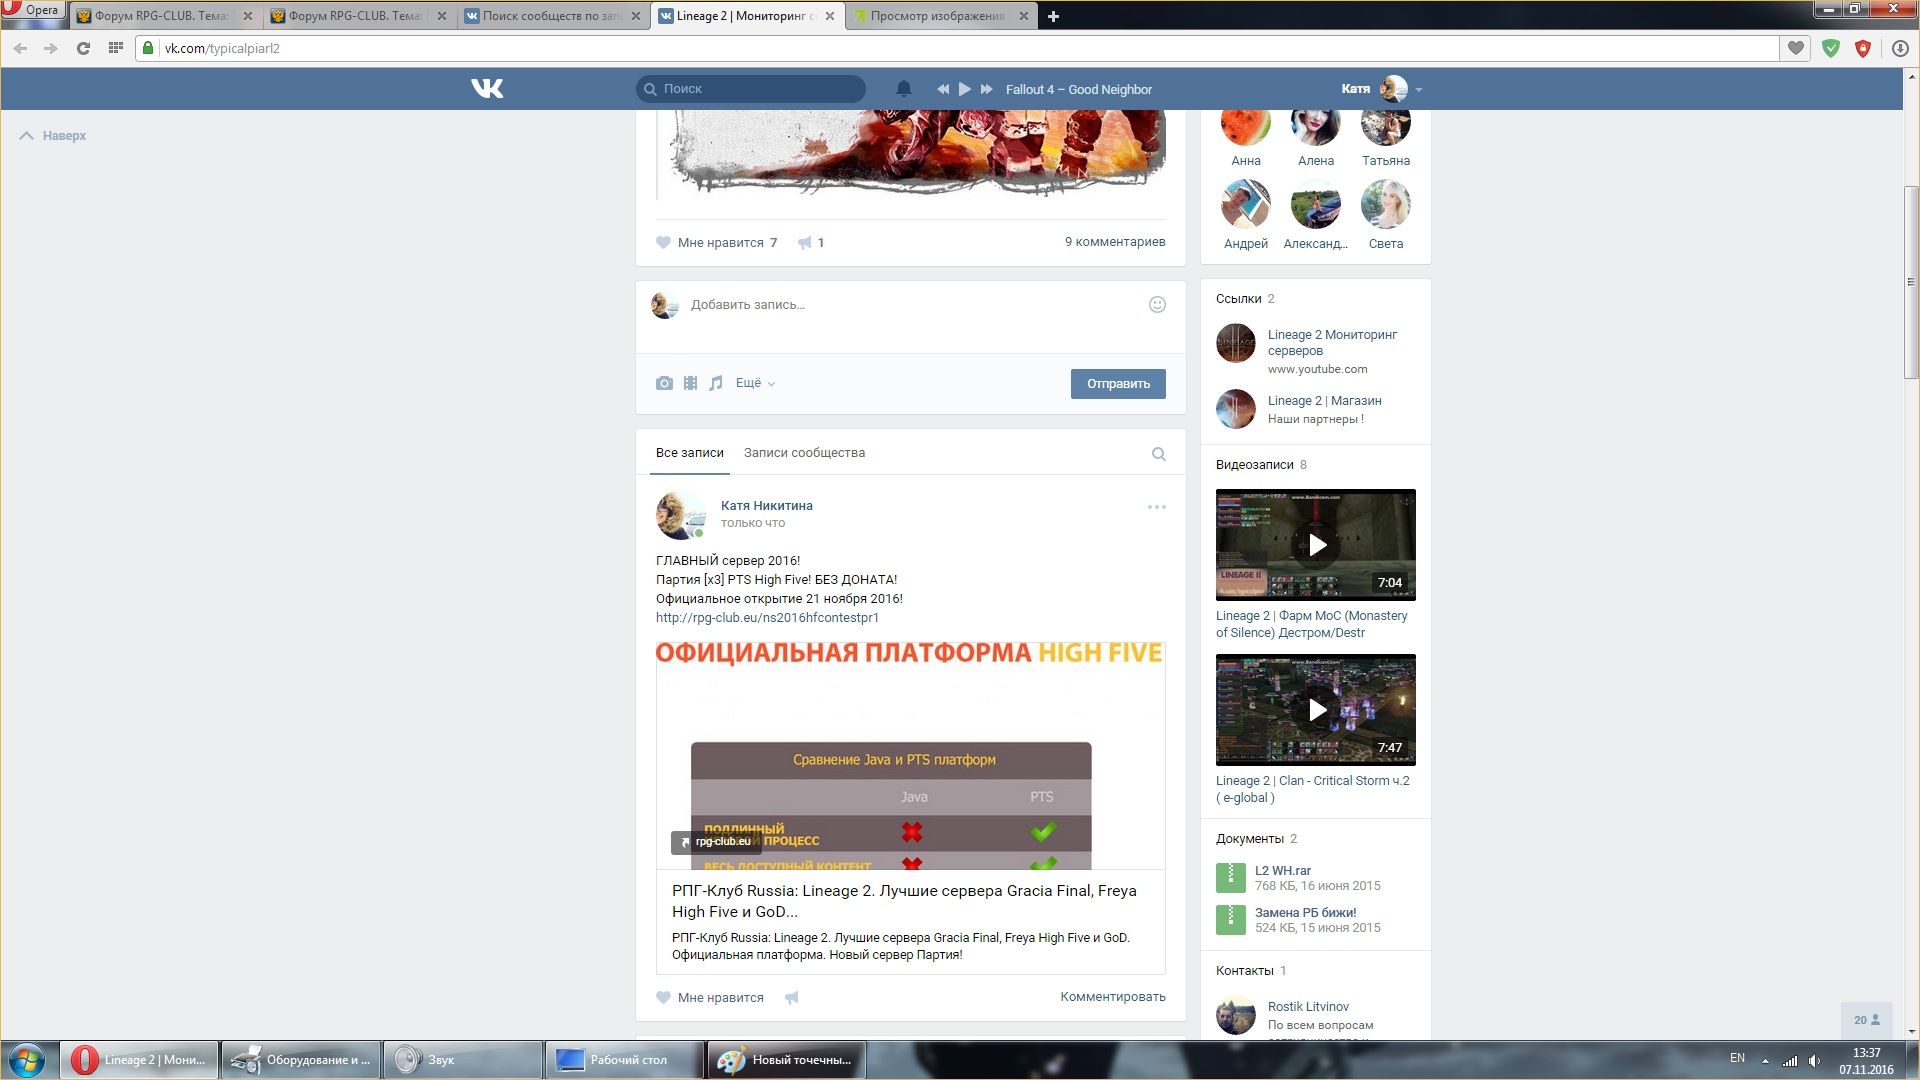The image size is (1920, 1080).
Task: Reload the page in Opera
Action: pyautogui.click(x=83, y=48)
